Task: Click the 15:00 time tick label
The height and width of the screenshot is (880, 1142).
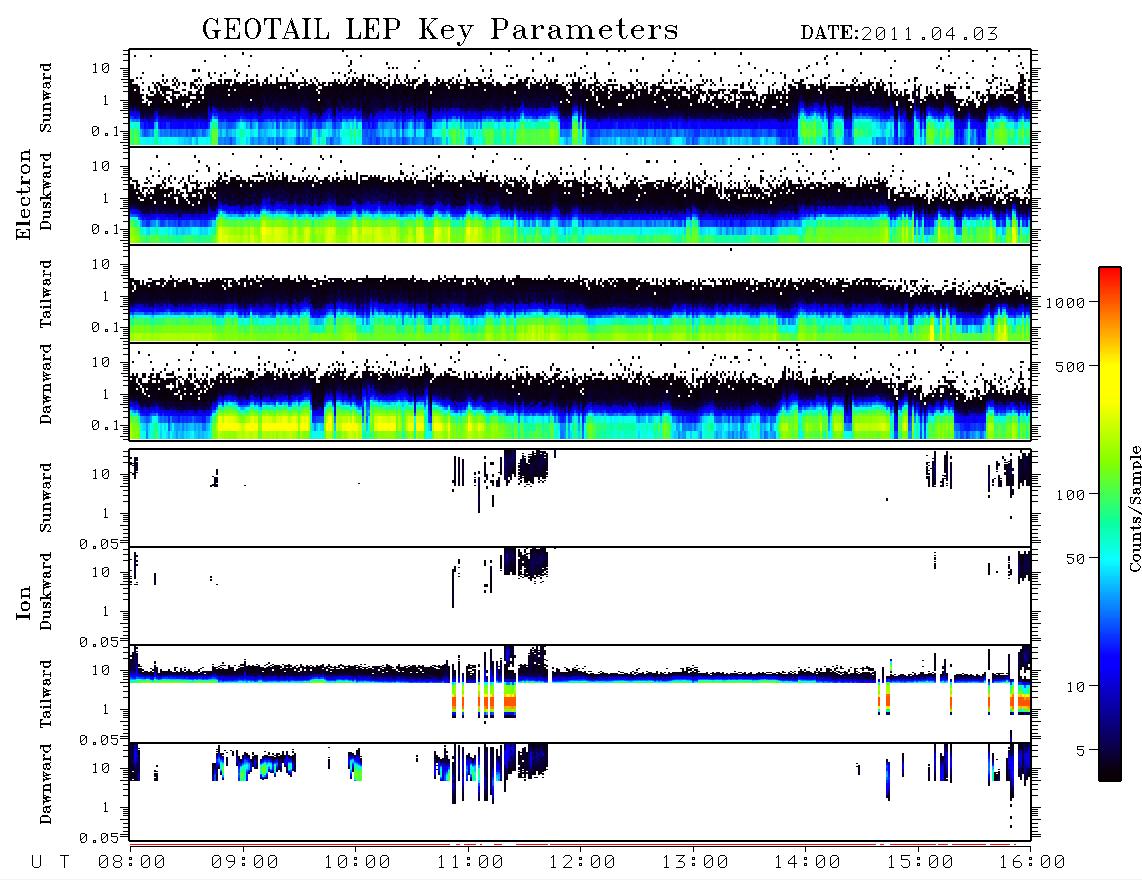Action: click(x=920, y=863)
